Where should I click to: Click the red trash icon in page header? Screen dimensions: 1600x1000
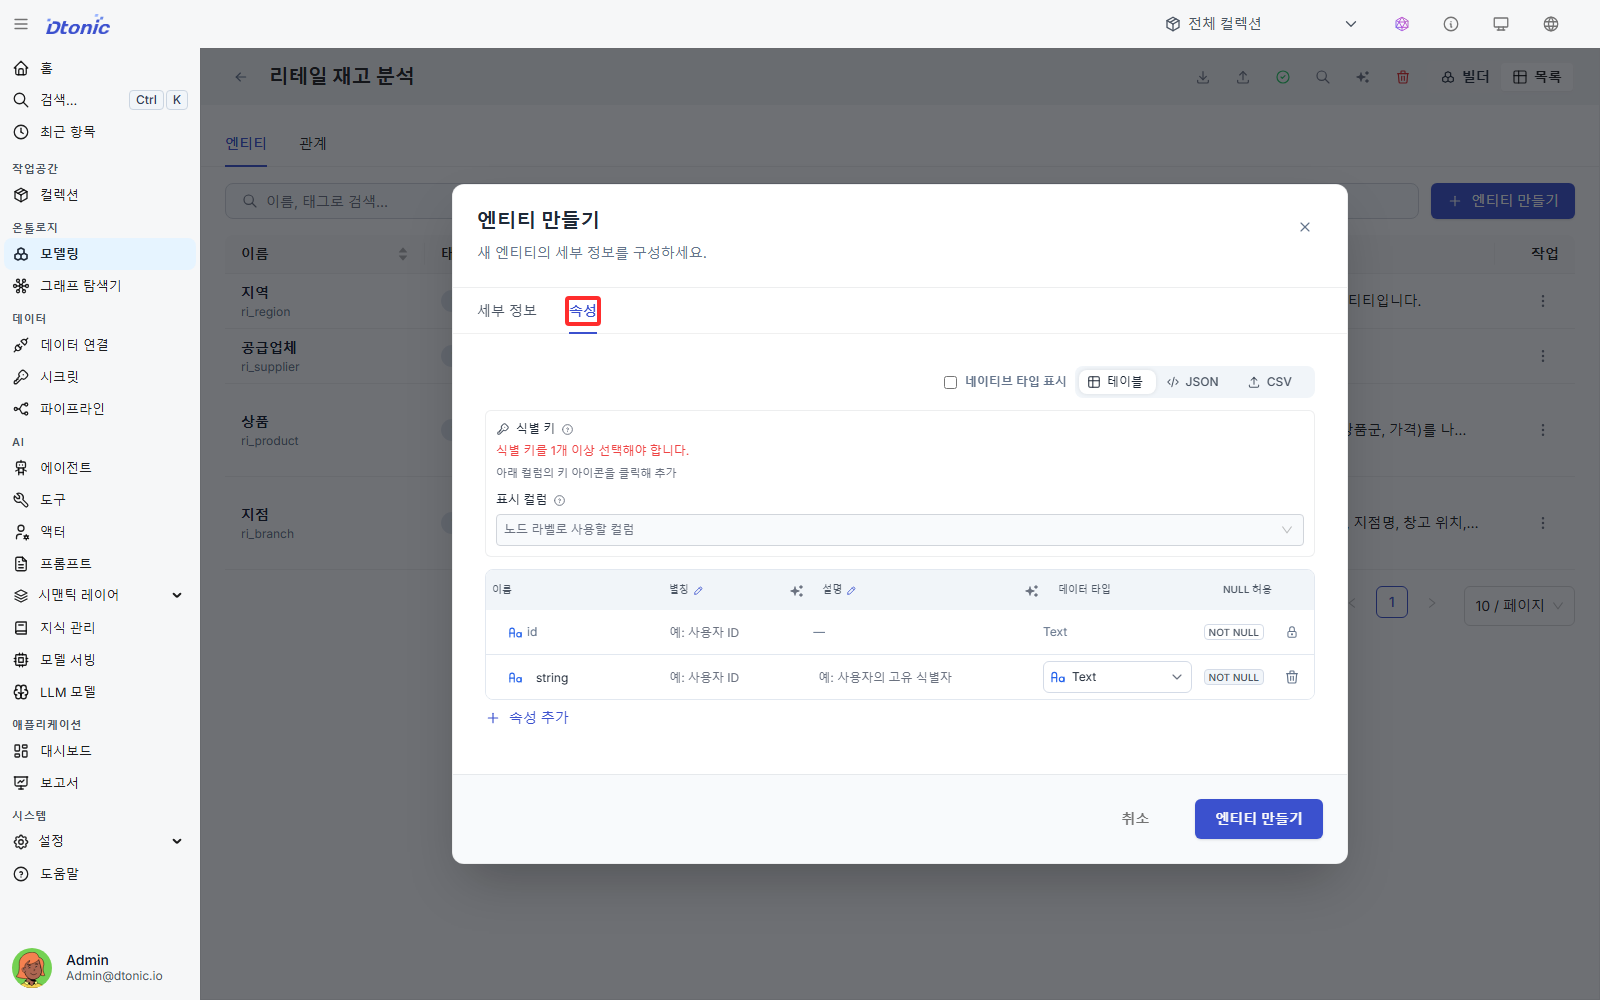pos(1403,77)
